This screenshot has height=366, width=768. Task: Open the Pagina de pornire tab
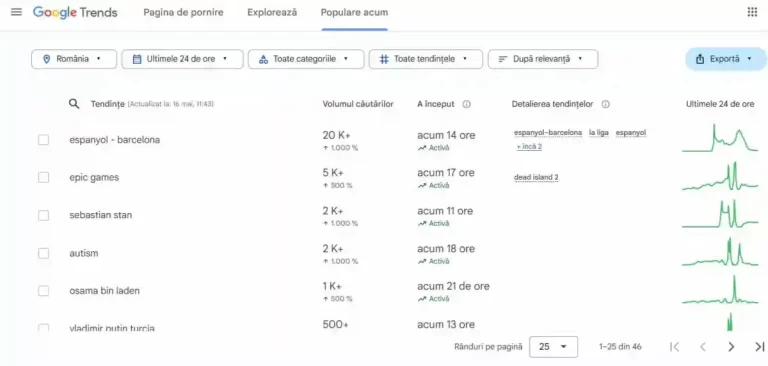(x=183, y=13)
